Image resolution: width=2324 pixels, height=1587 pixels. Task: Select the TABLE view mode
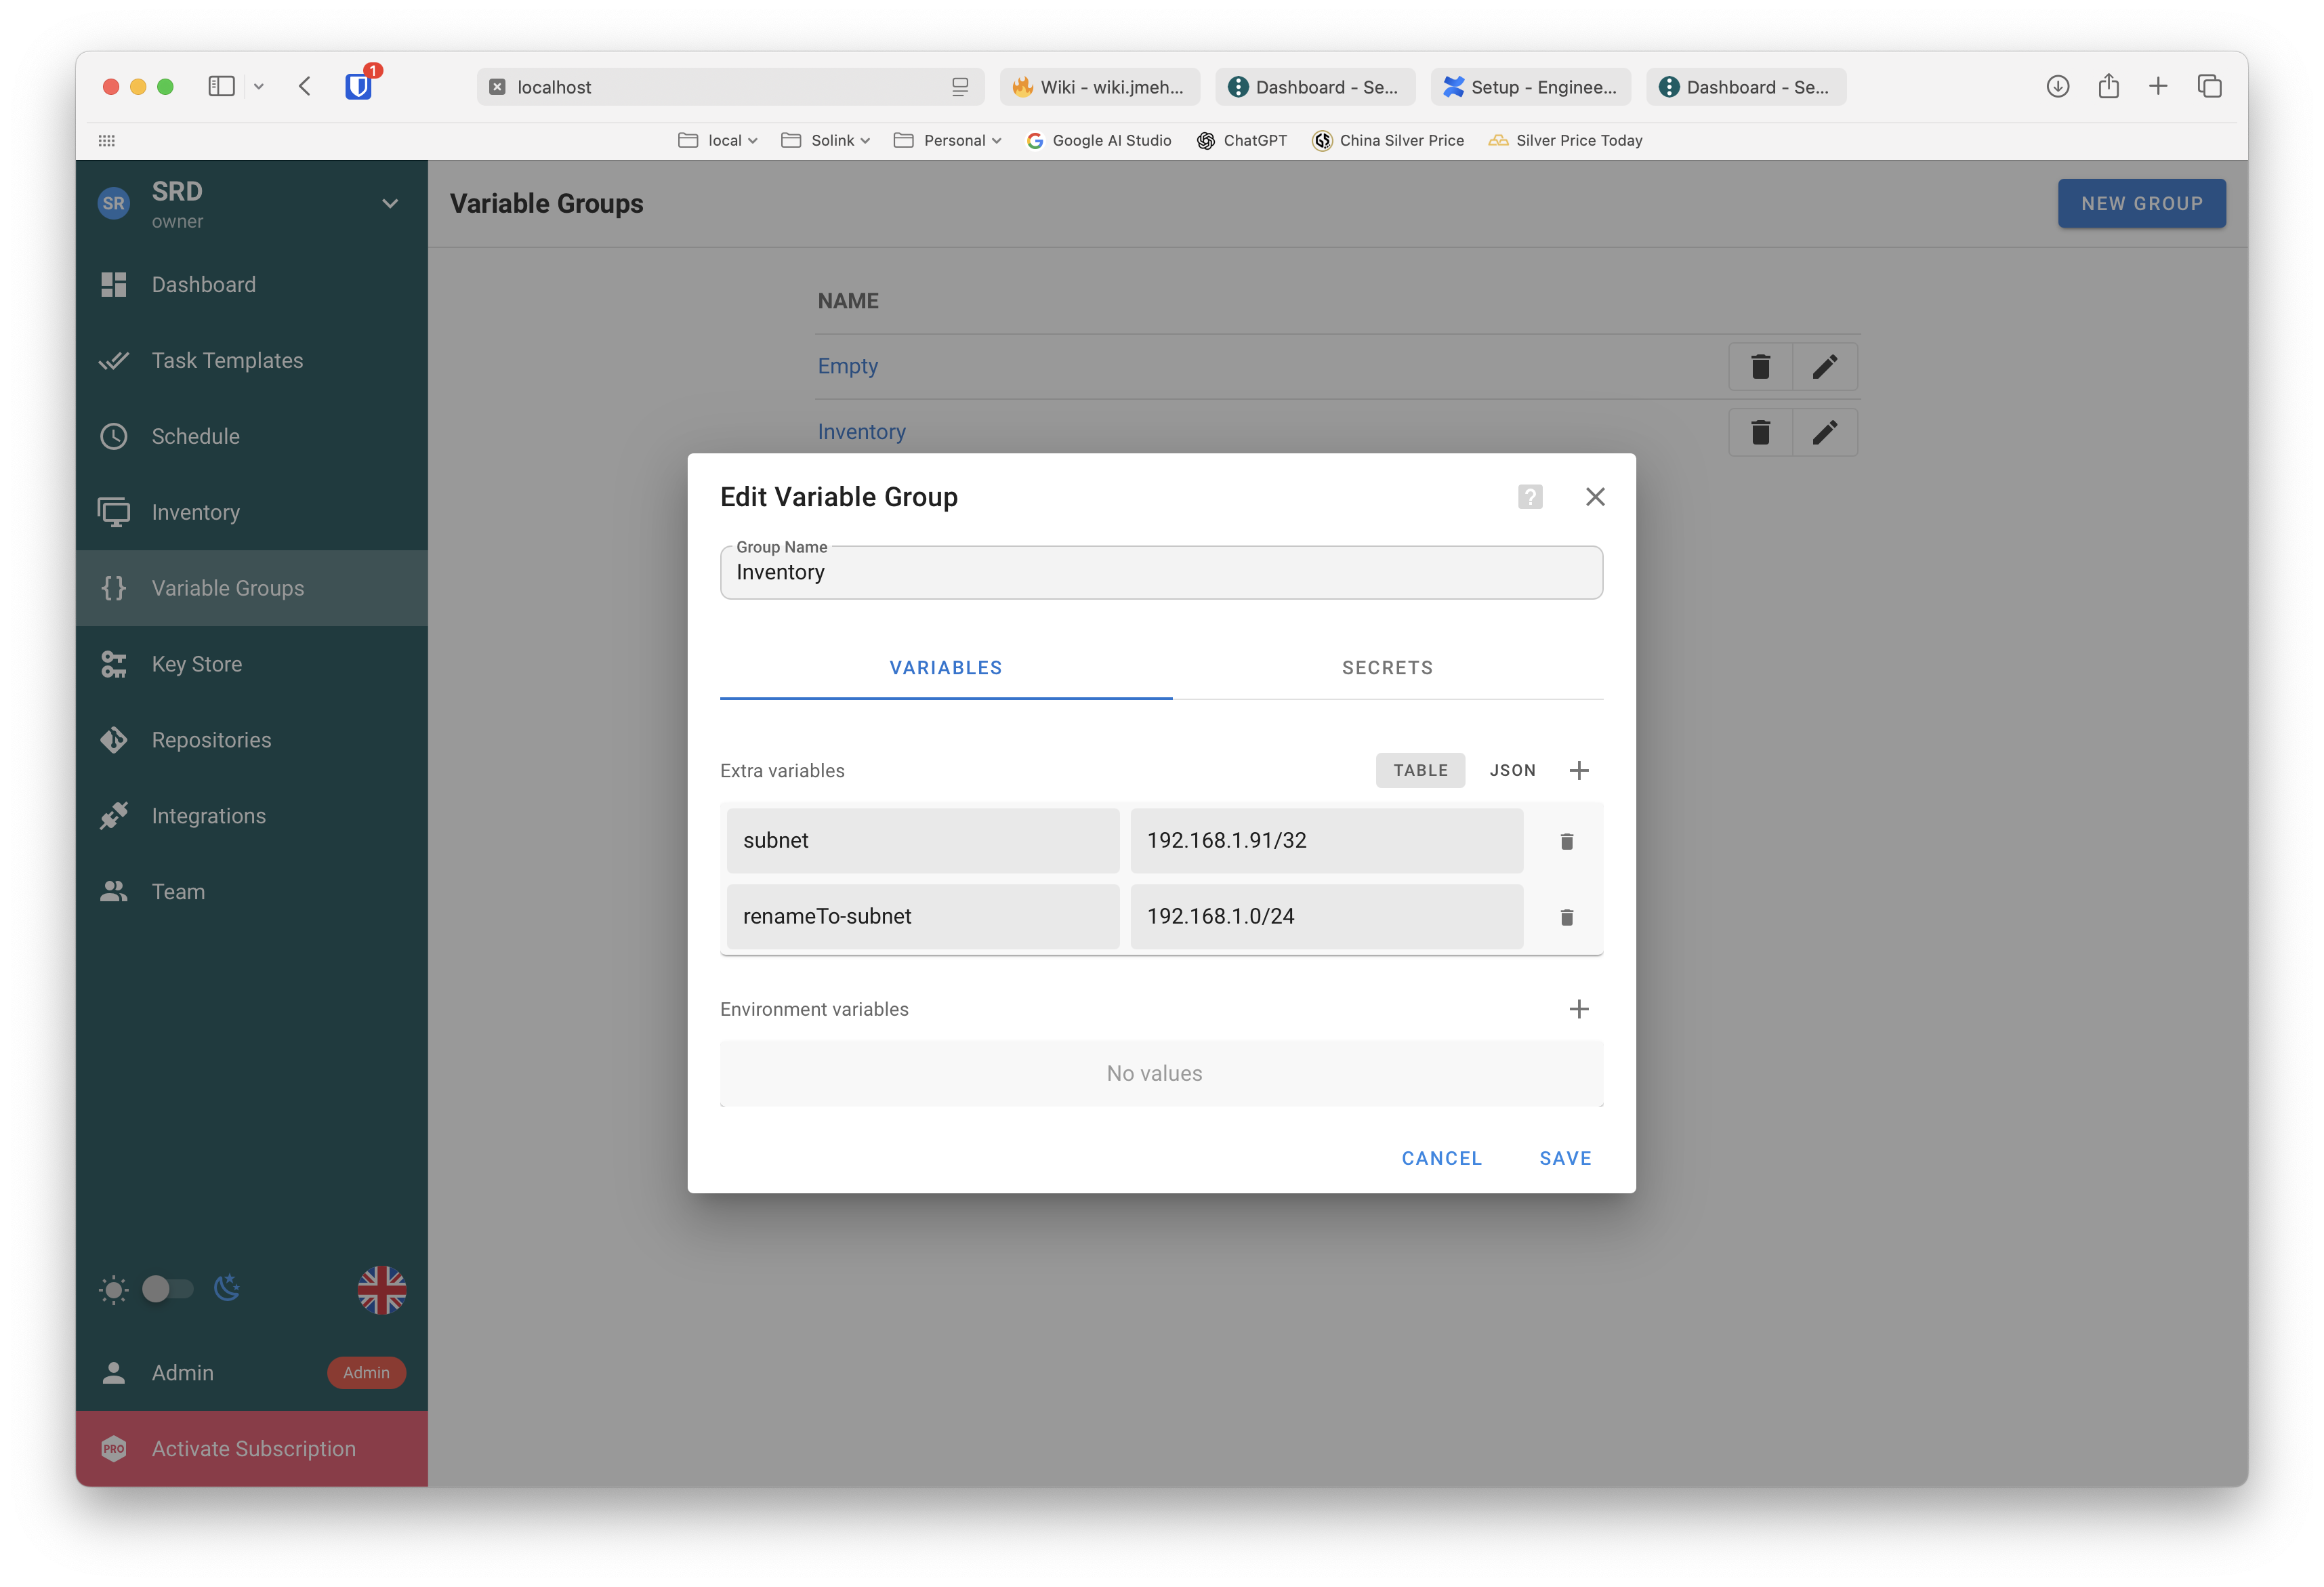(1419, 770)
